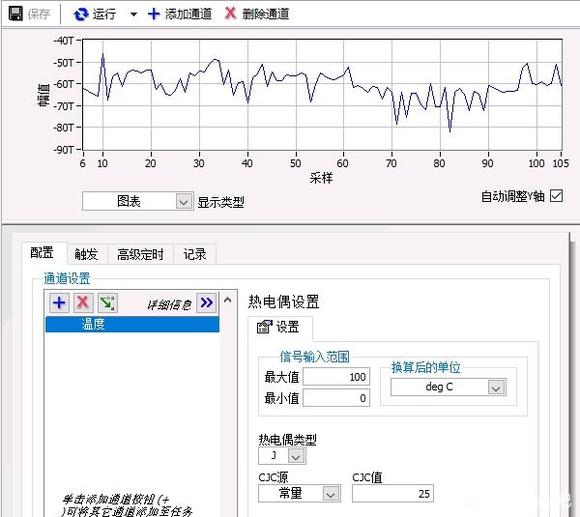Click the save floppy disk icon
The height and width of the screenshot is (517, 580).
[16, 14]
